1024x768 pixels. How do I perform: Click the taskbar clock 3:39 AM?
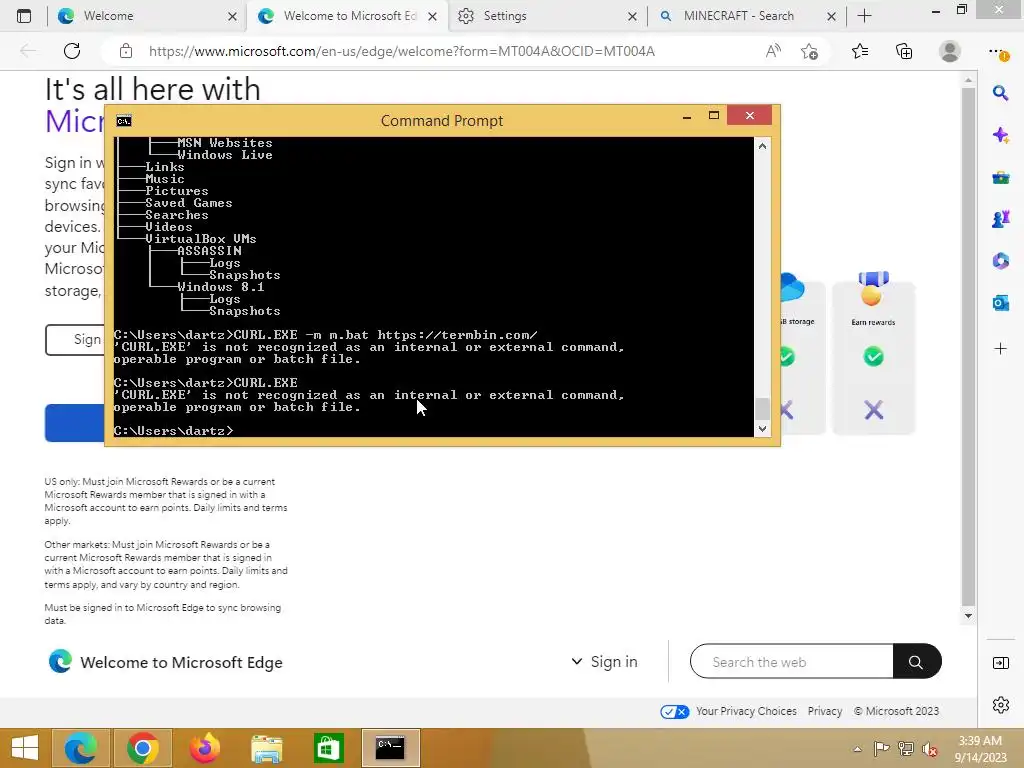tap(980, 741)
